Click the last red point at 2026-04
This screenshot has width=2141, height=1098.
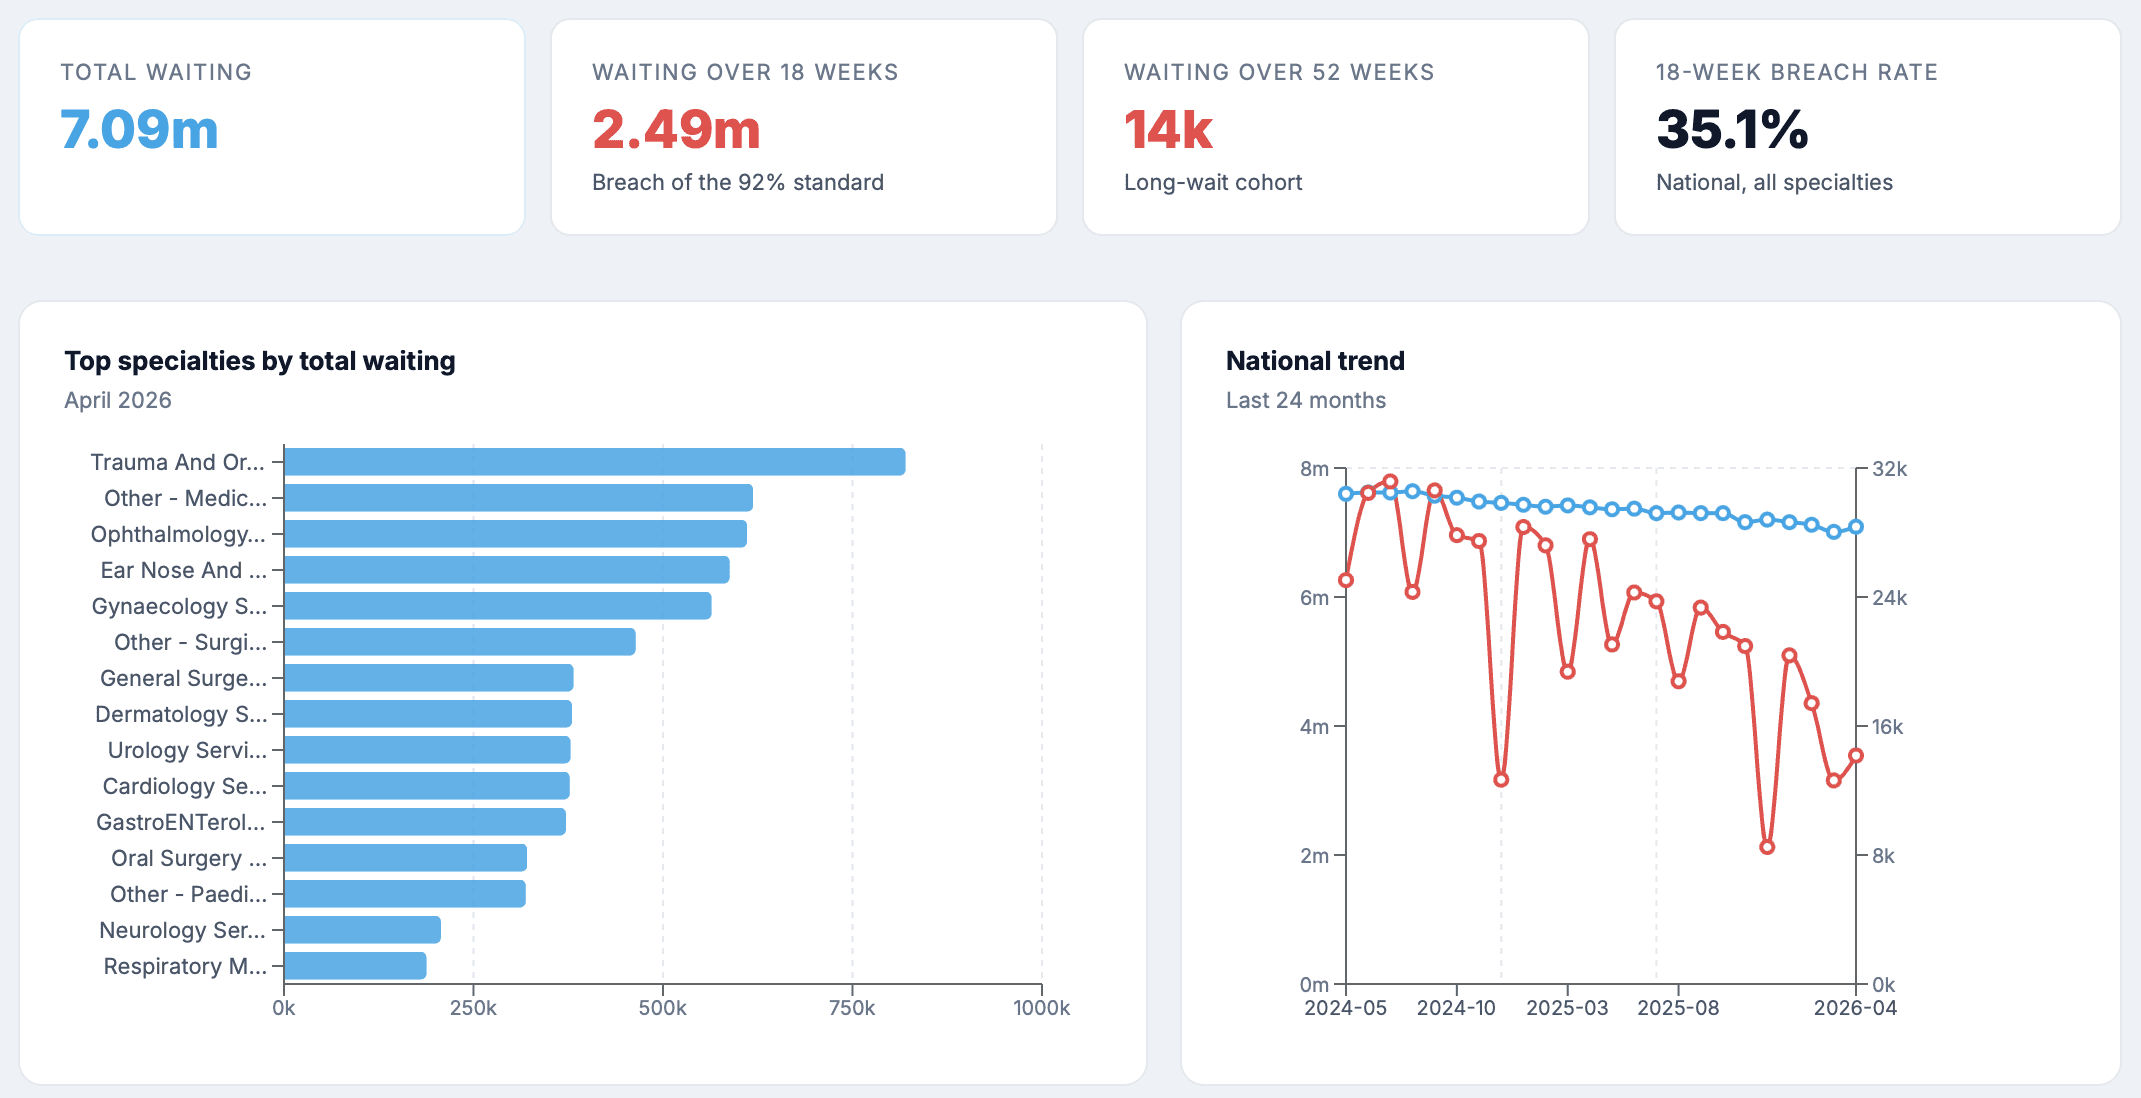[x=1856, y=756]
